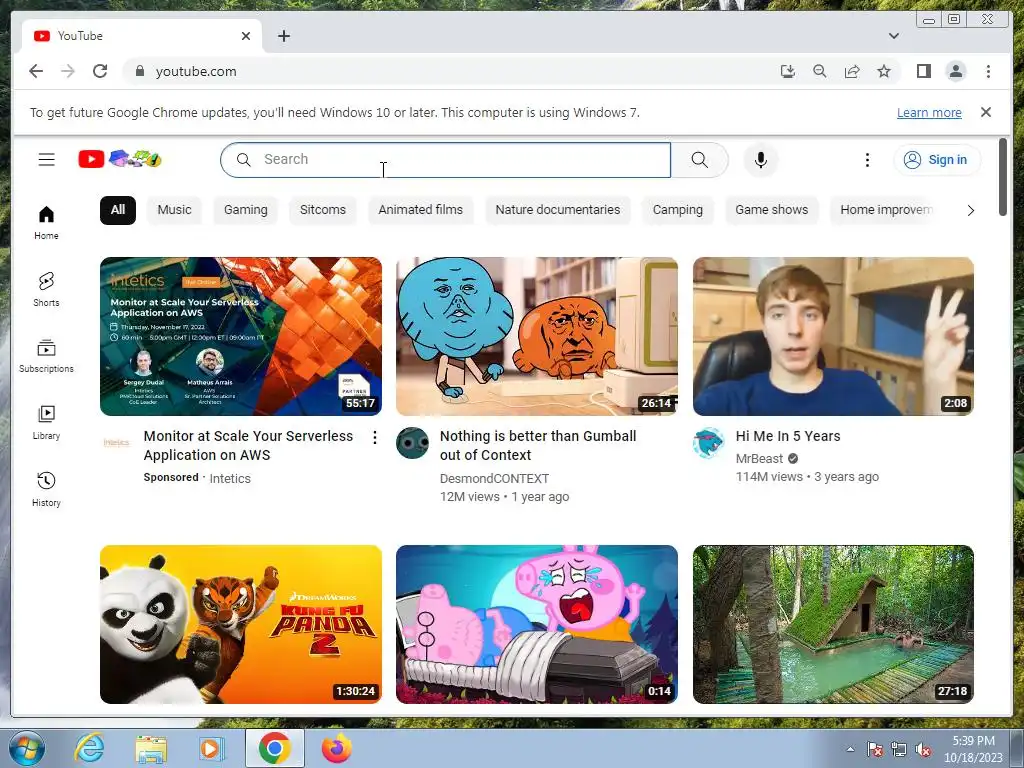Open Windows Explorer from taskbar

(x=151, y=748)
